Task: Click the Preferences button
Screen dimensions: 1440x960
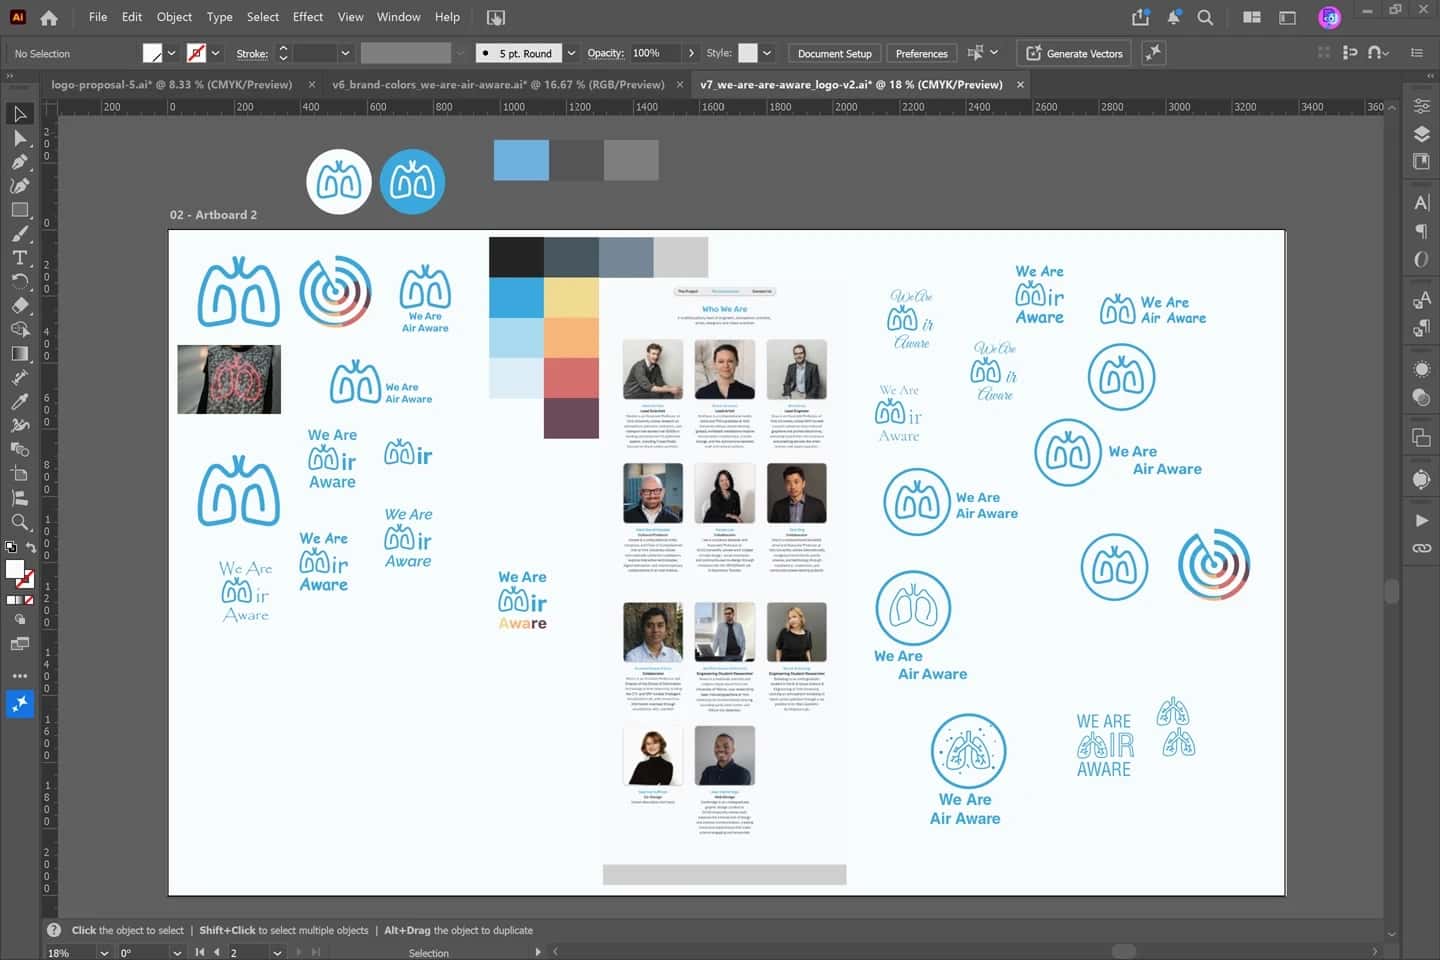Action: (x=921, y=53)
